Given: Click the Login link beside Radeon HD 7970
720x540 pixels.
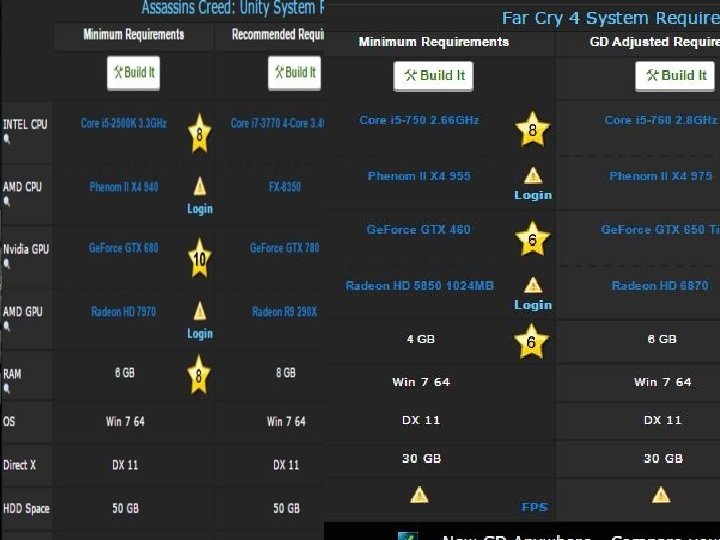Looking at the screenshot, I should (200, 334).
